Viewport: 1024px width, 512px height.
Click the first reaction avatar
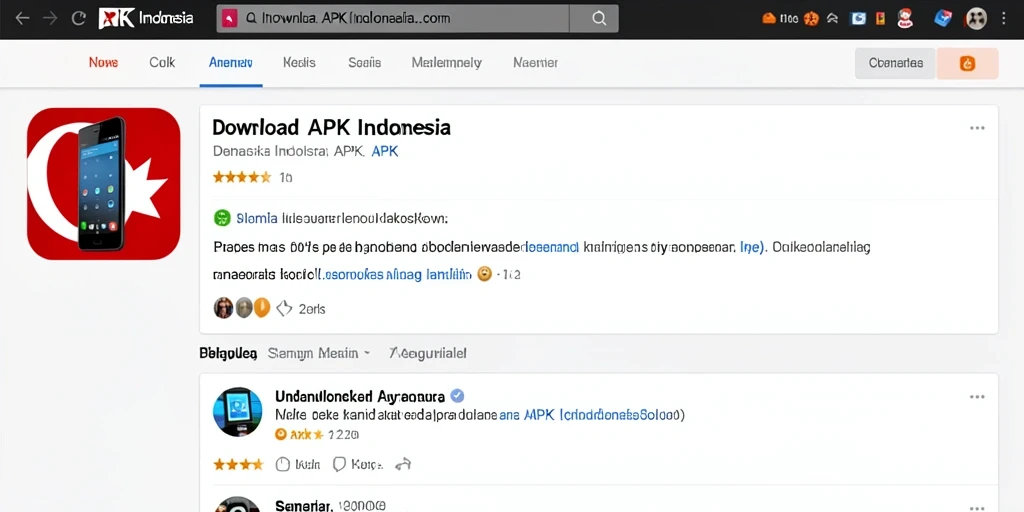click(223, 308)
